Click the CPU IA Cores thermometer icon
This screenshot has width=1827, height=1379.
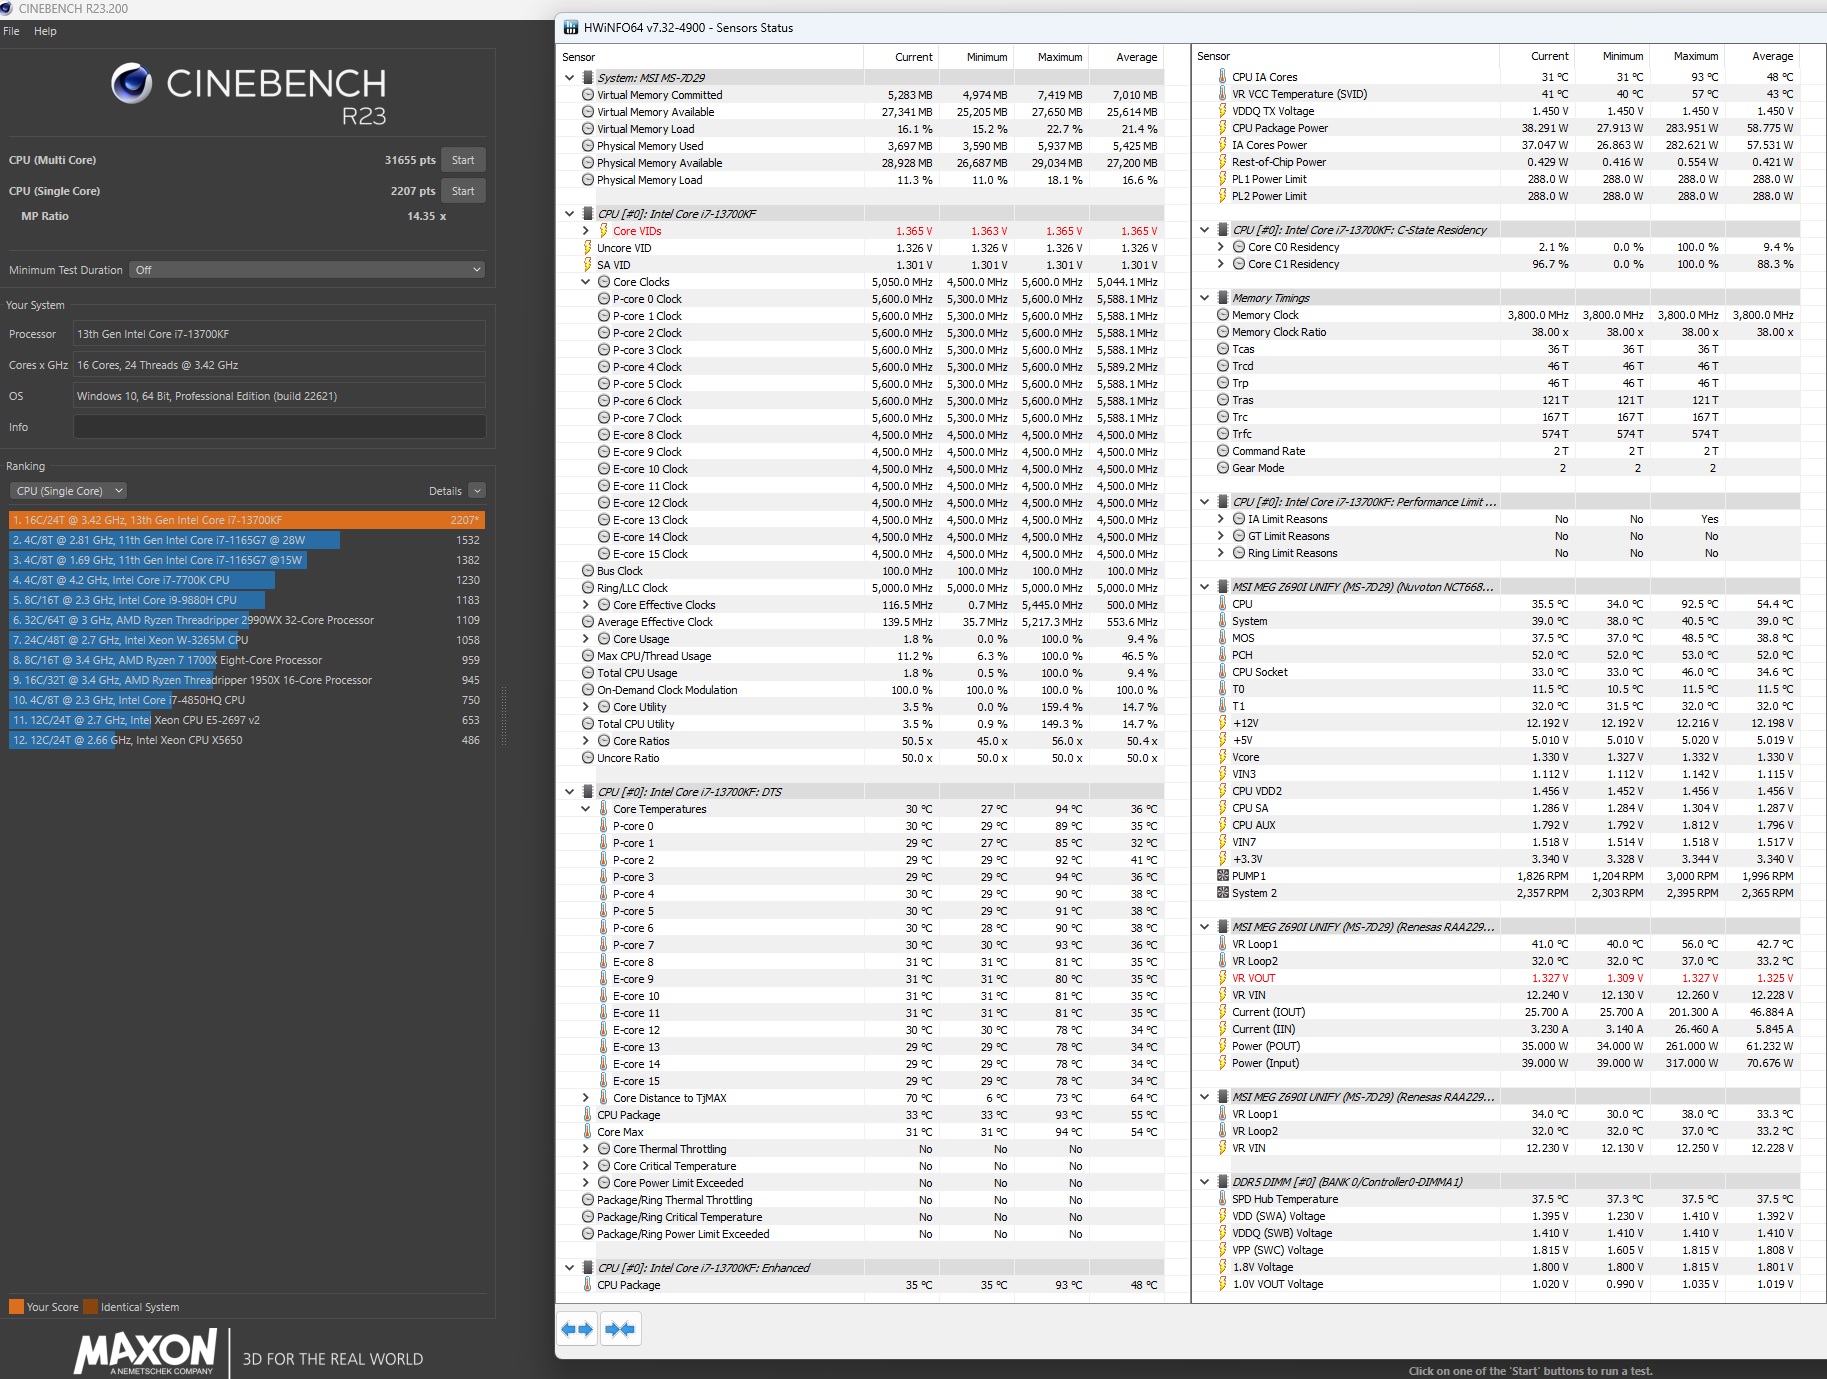pos(1223,77)
